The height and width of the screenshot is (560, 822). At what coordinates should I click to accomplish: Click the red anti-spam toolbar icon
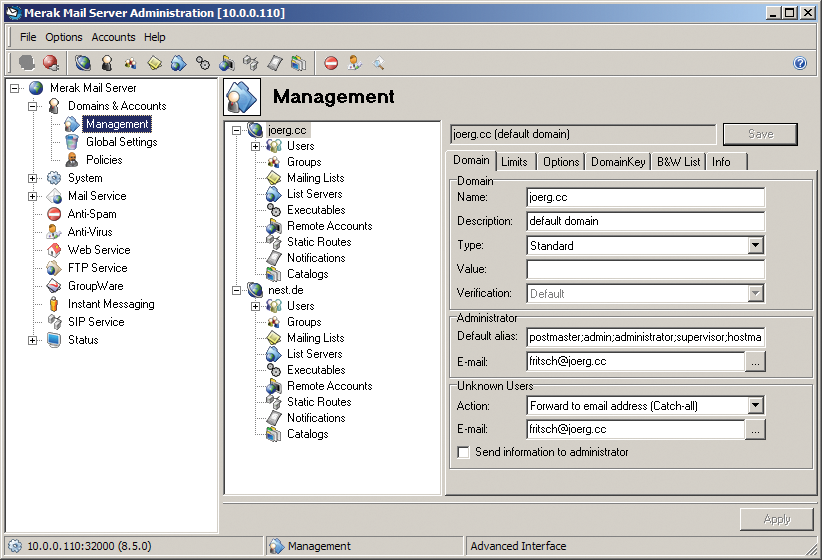[331, 63]
